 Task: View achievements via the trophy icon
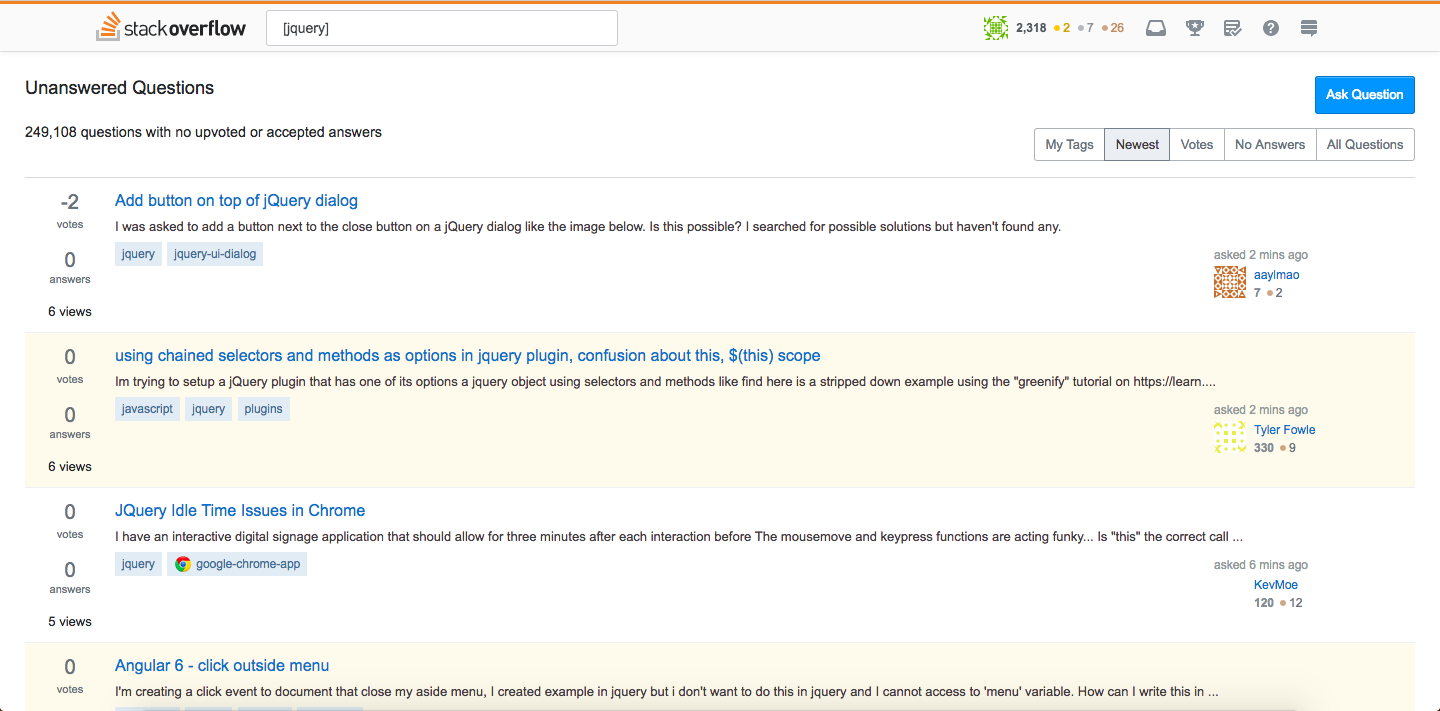pyautogui.click(x=1194, y=27)
